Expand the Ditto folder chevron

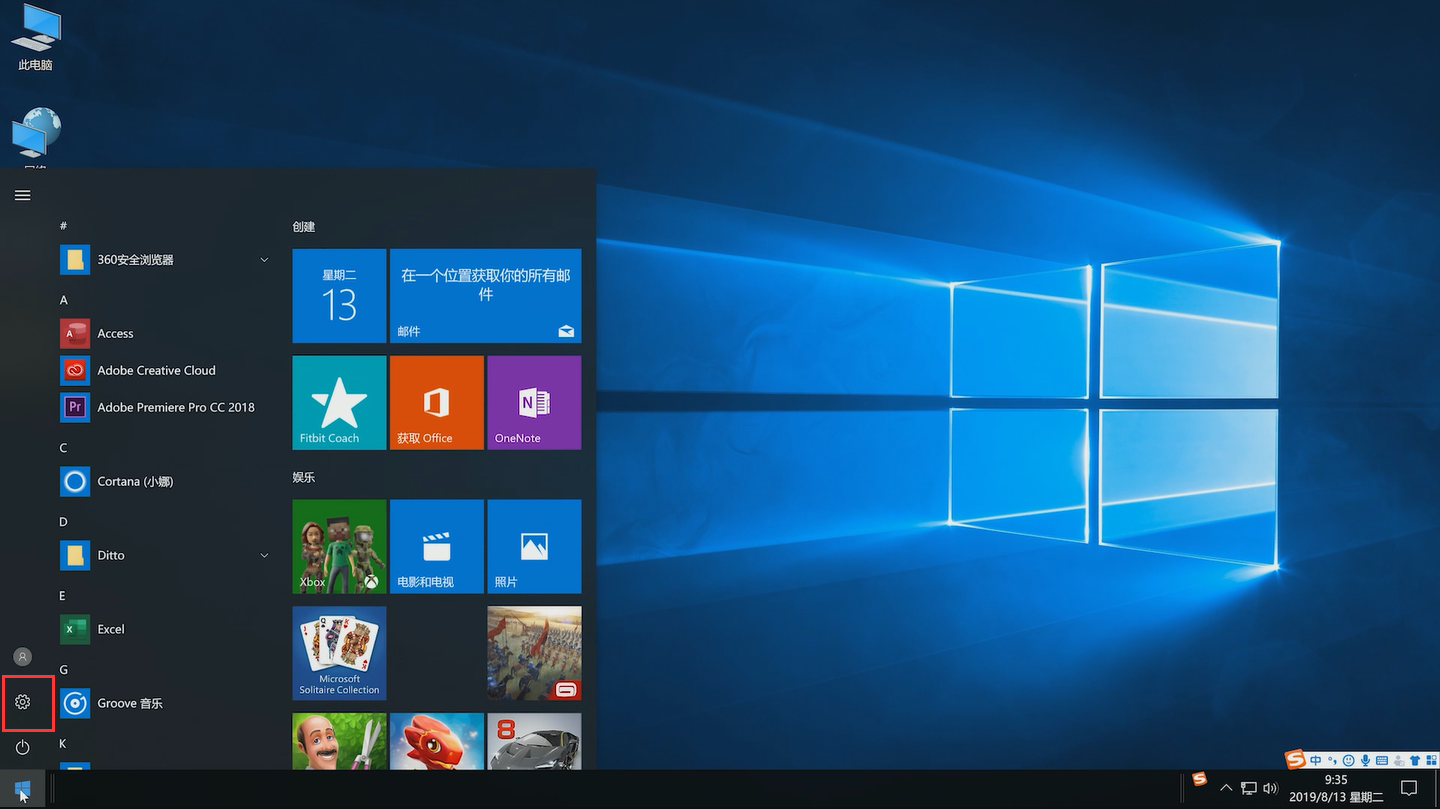click(264, 555)
